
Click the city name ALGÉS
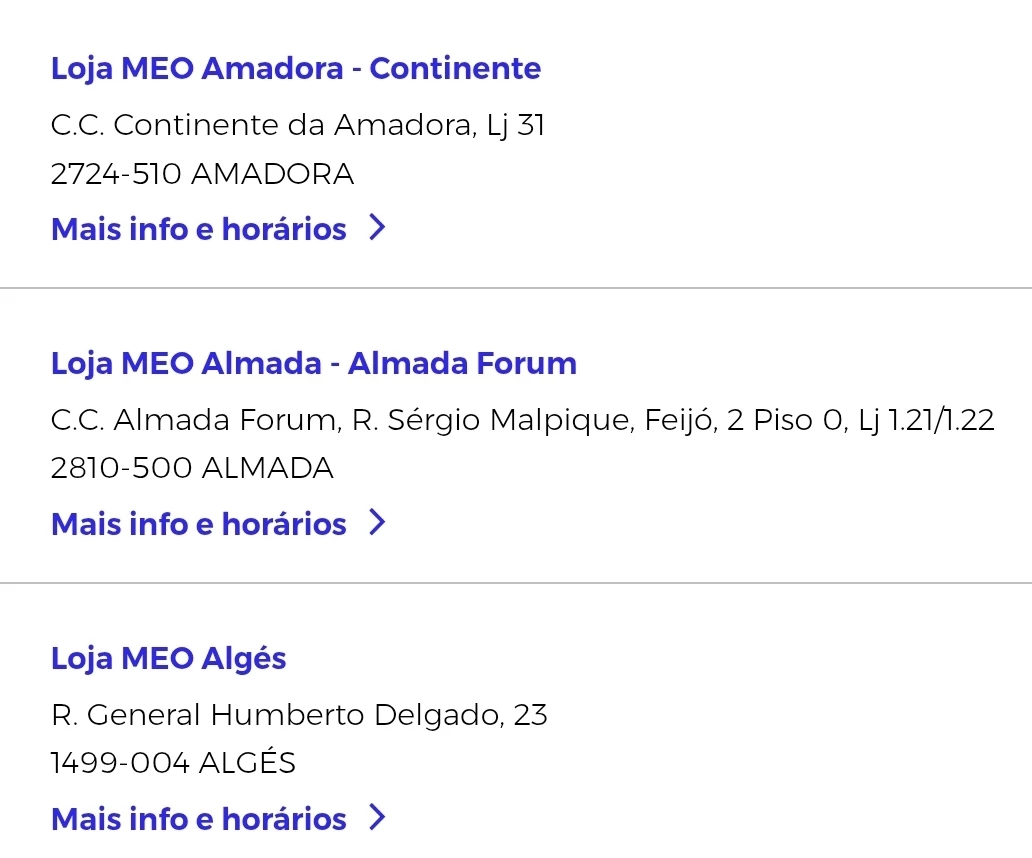(247, 763)
